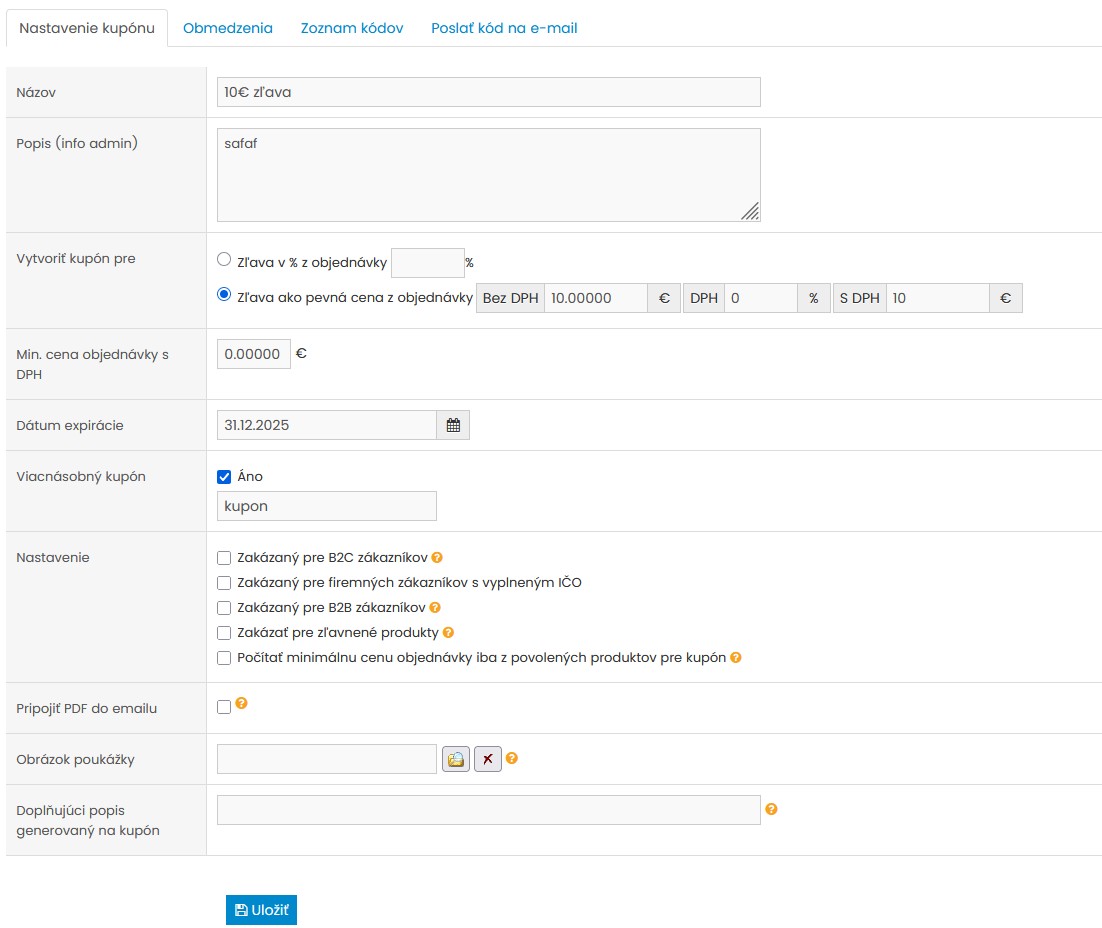This screenshot has height=928, width=1102.
Task: Select Zľava ako pevná cena radio option
Action: tap(224, 295)
